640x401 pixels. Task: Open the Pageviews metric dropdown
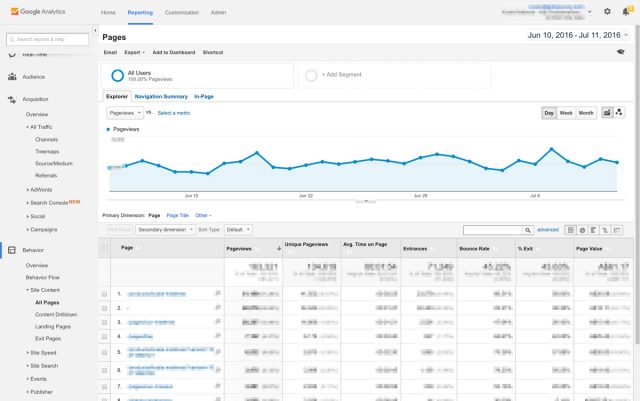point(124,113)
